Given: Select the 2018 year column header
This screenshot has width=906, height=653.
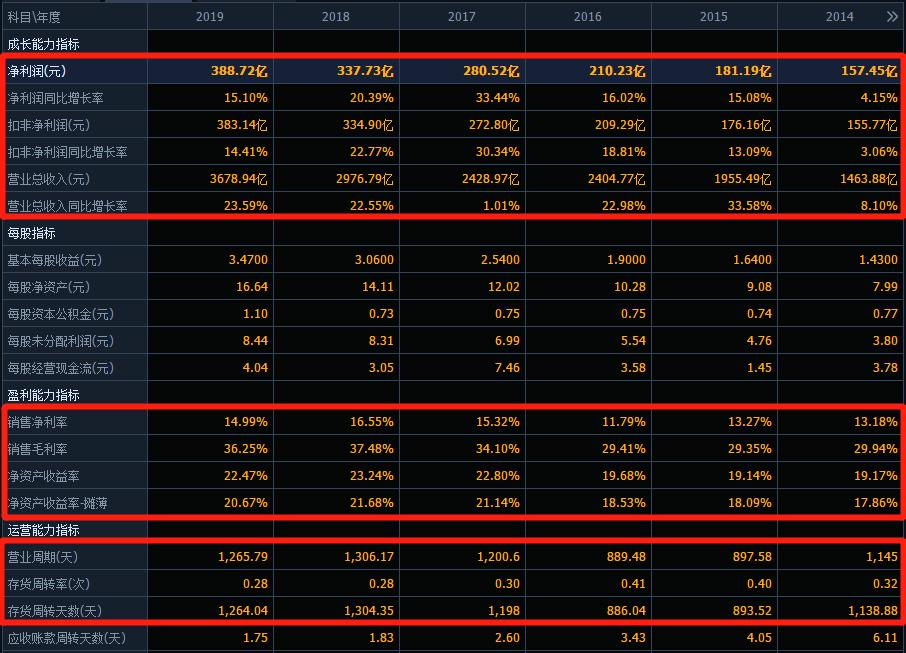Looking at the screenshot, I should (336, 17).
